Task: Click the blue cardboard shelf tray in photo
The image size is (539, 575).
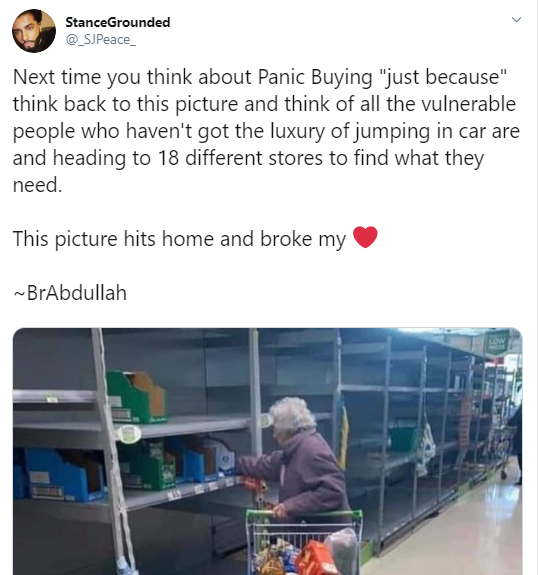Action: [63, 475]
